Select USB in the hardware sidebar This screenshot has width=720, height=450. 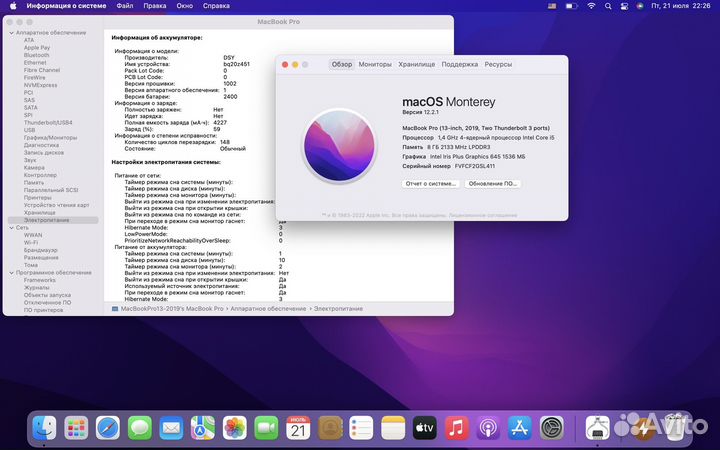pyautogui.click(x=29, y=130)
